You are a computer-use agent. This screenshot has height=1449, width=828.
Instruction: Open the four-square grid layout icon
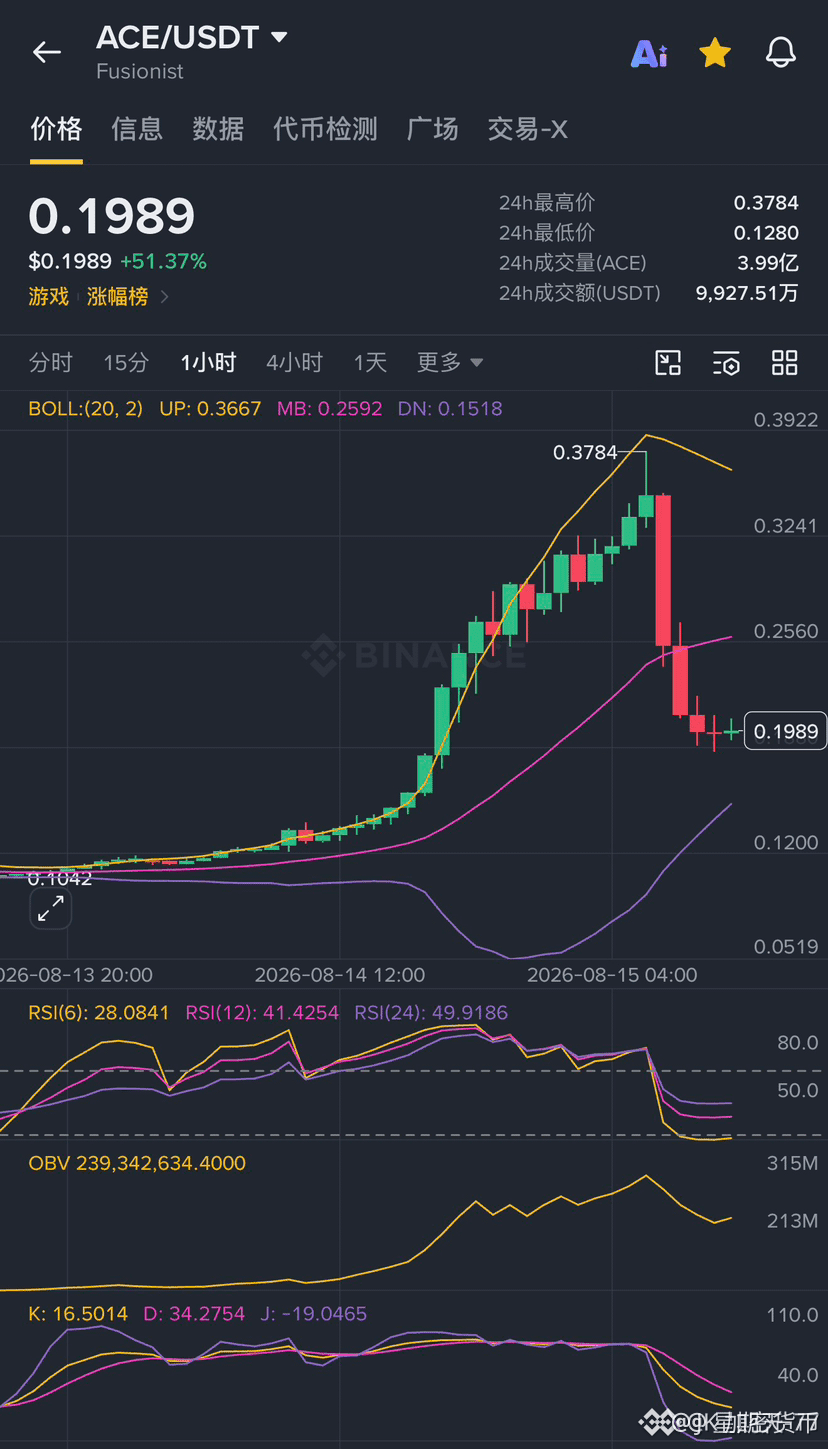(x=785, y=363)
